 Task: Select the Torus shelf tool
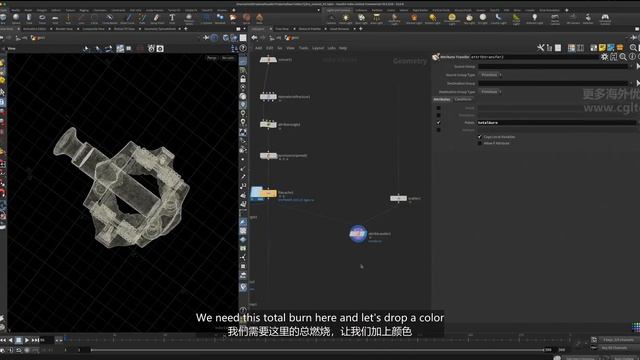point(42,18)
